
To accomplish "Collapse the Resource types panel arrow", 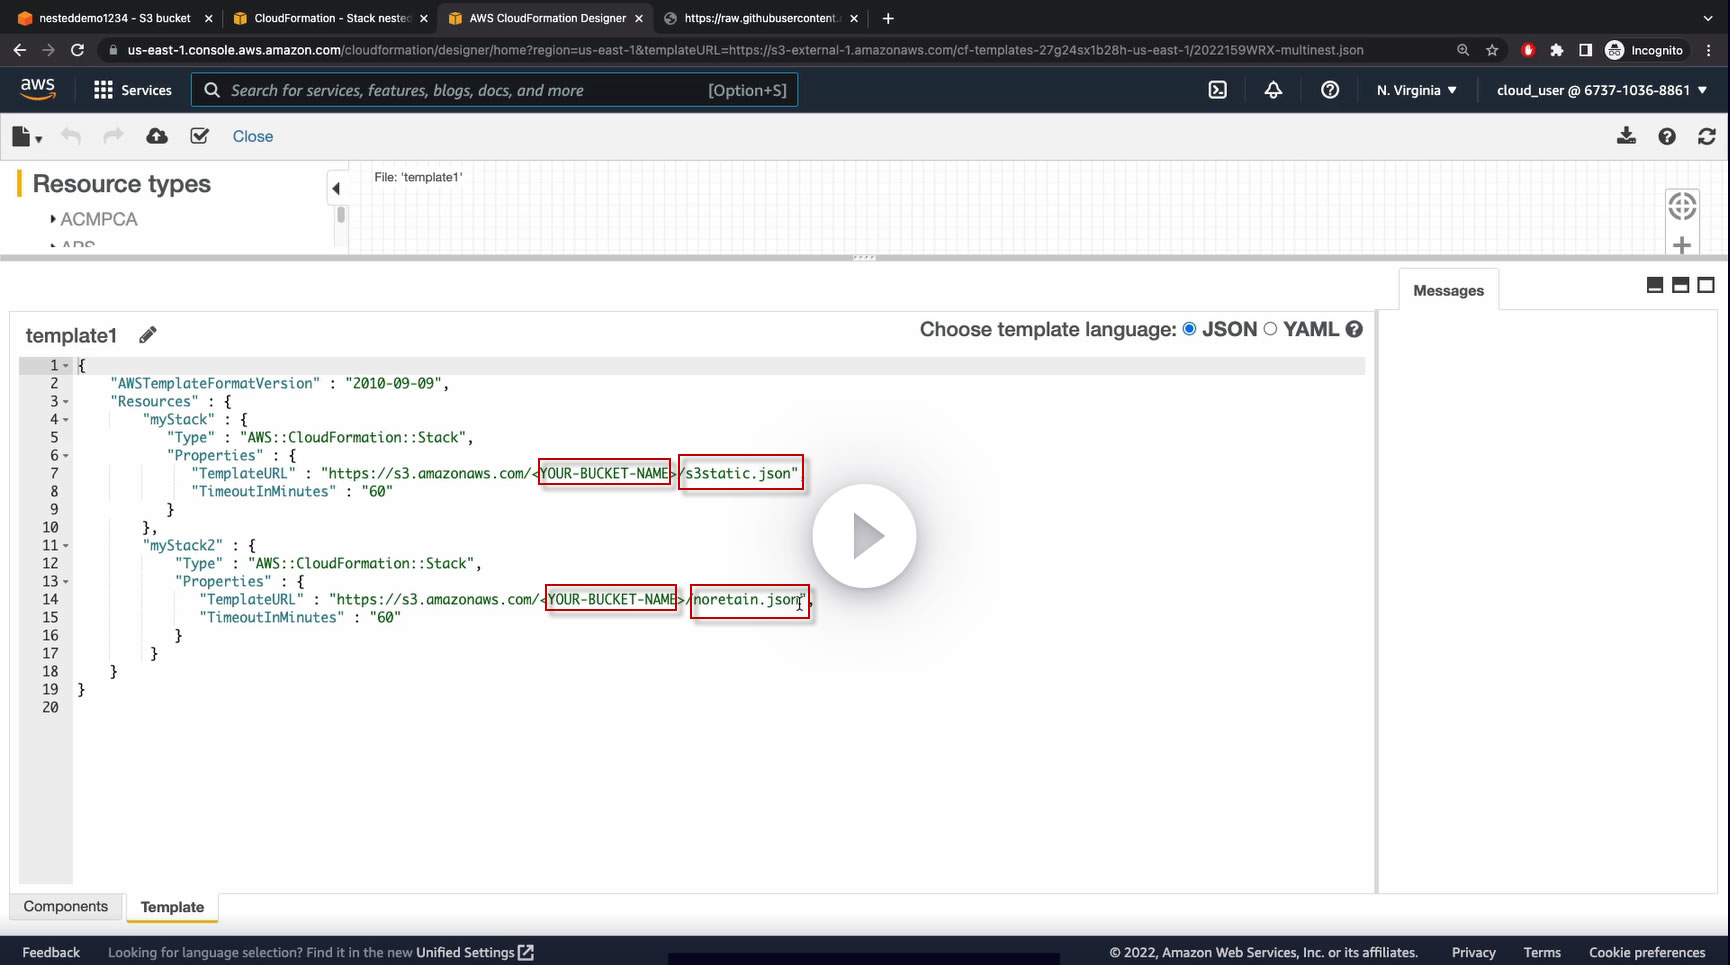I will point(336,188).
